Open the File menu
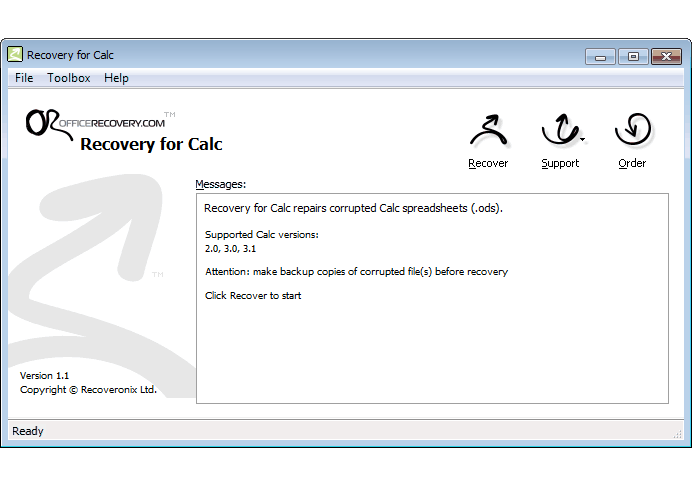 tap(24, 78)
